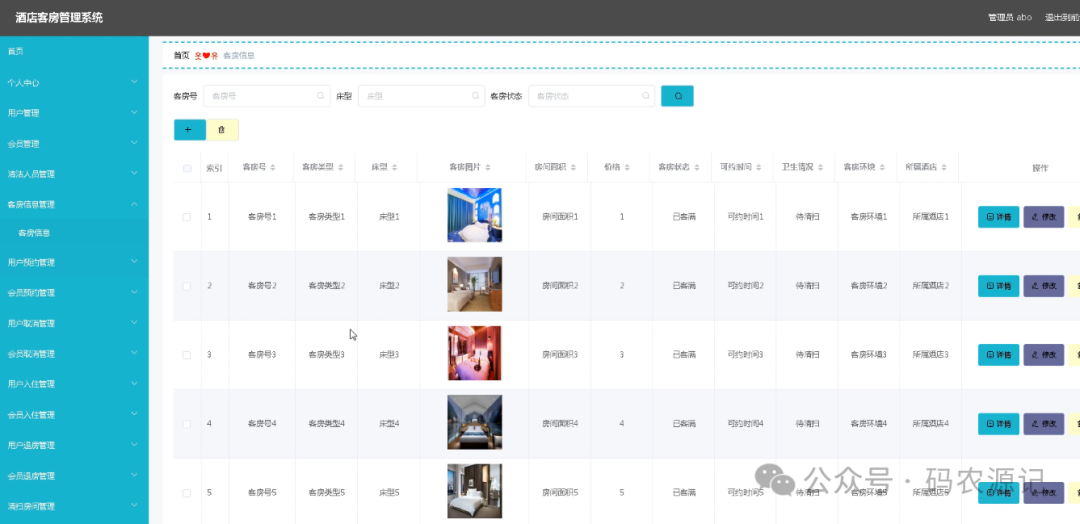Open 客房信息 sidebar submenu item
The height and width of the screenshot is (524, 1080).
coord(74,233)
